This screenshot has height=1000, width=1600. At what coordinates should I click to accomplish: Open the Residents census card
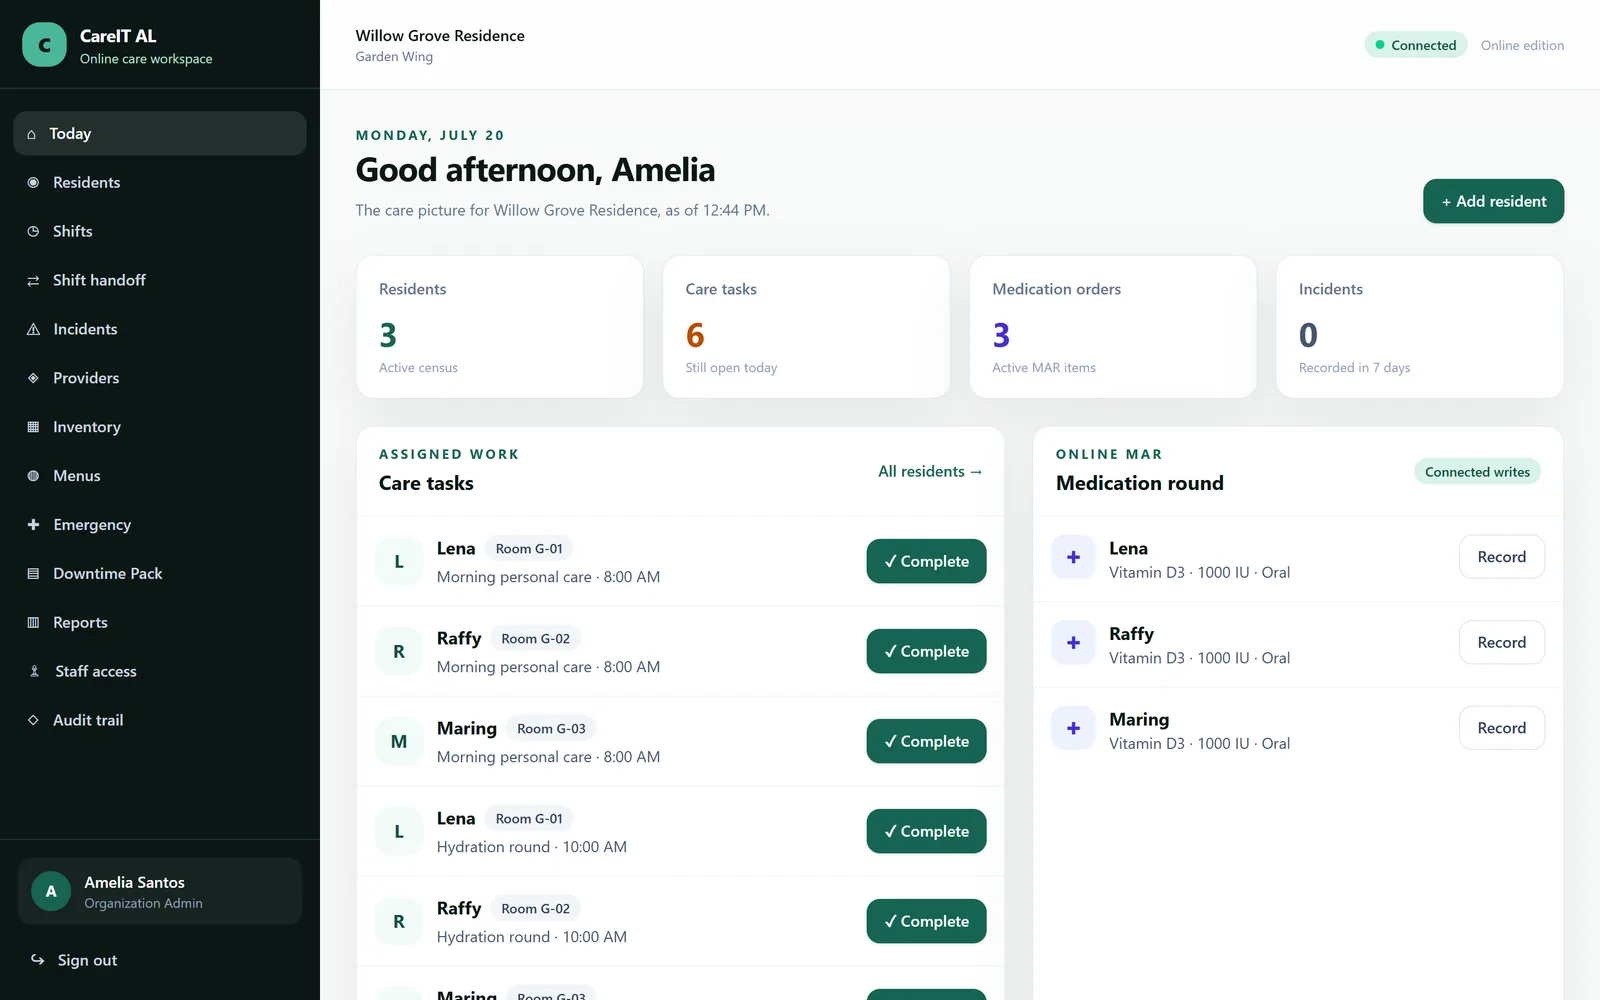500,327
